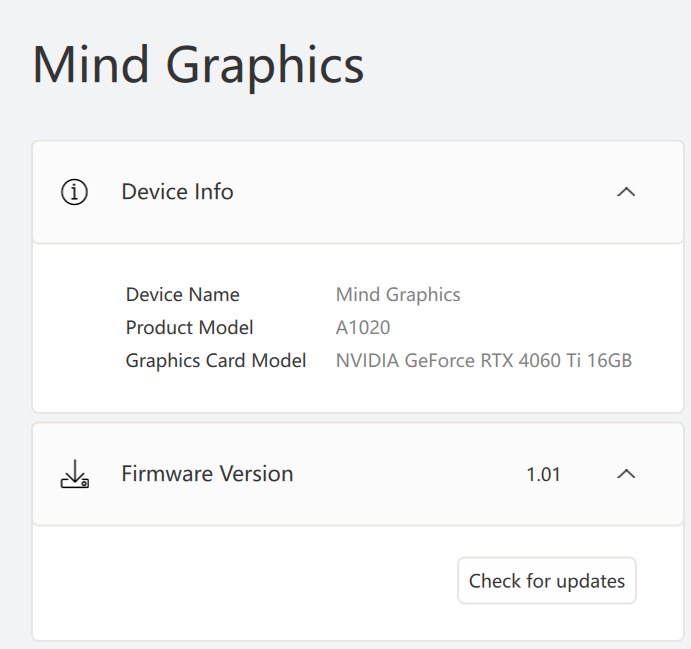Click the blank area right of page title

point(530,65)
